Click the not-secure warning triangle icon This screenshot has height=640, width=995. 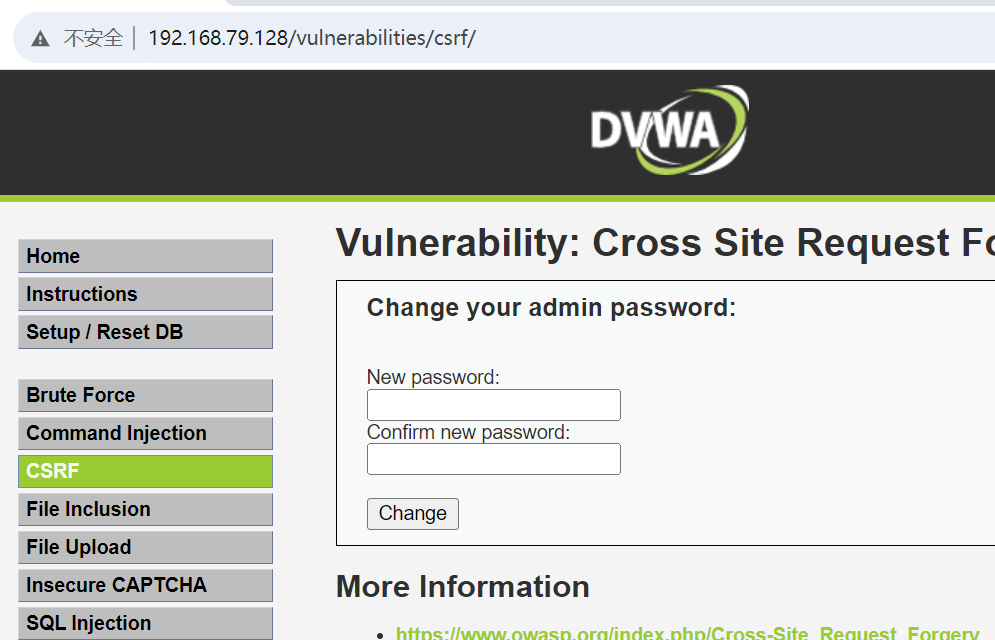[x=40, y=39]
